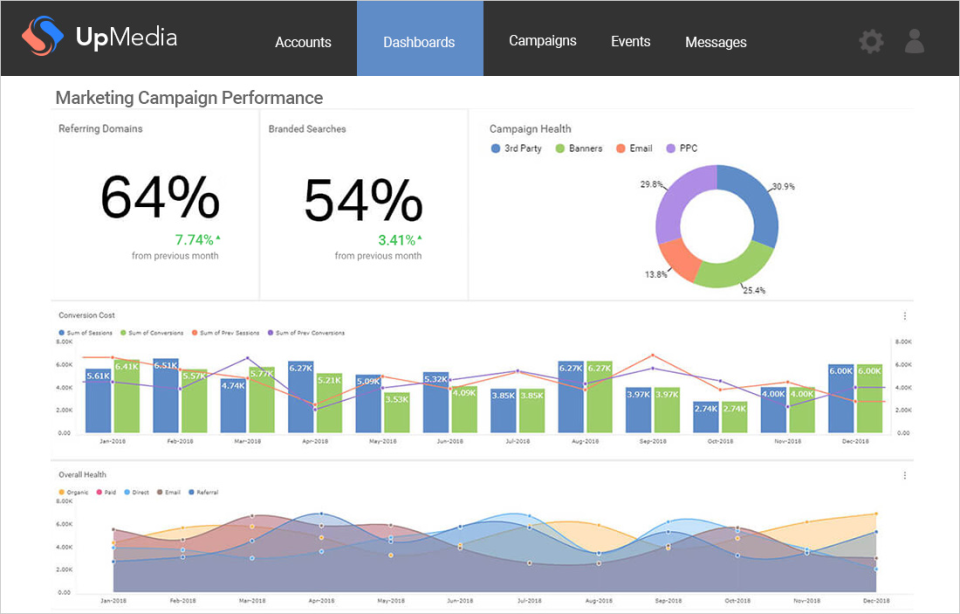The height and width of the screenshot is (614, 960).
Task: Open Conversion Cost chart options menu
Action: coord(904,316)
